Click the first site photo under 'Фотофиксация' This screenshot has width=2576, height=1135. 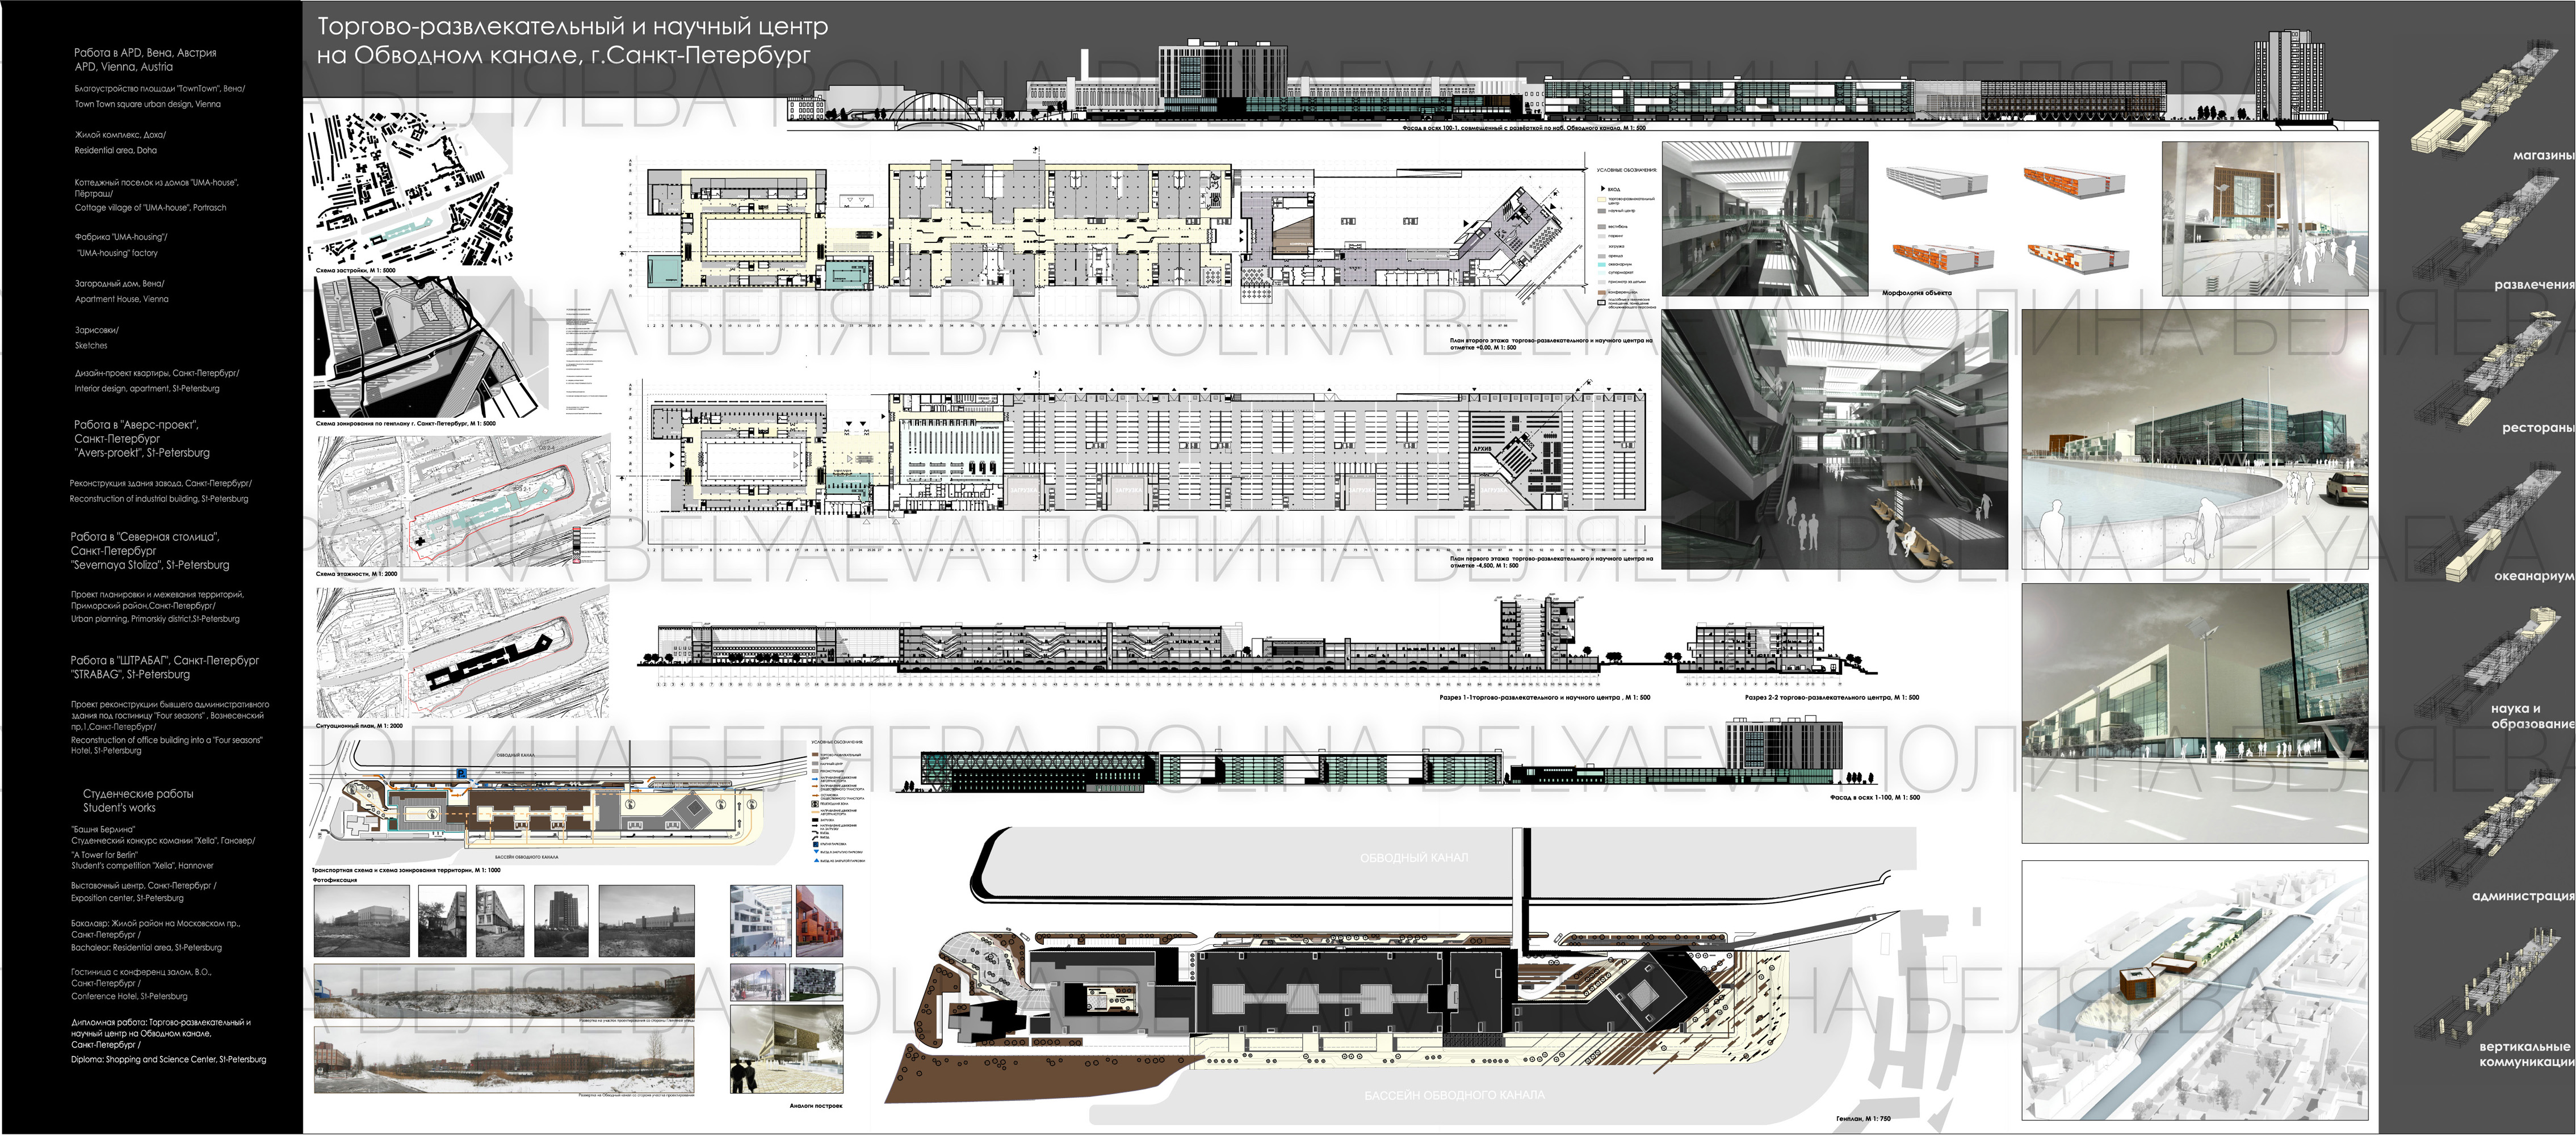point(361,920)
